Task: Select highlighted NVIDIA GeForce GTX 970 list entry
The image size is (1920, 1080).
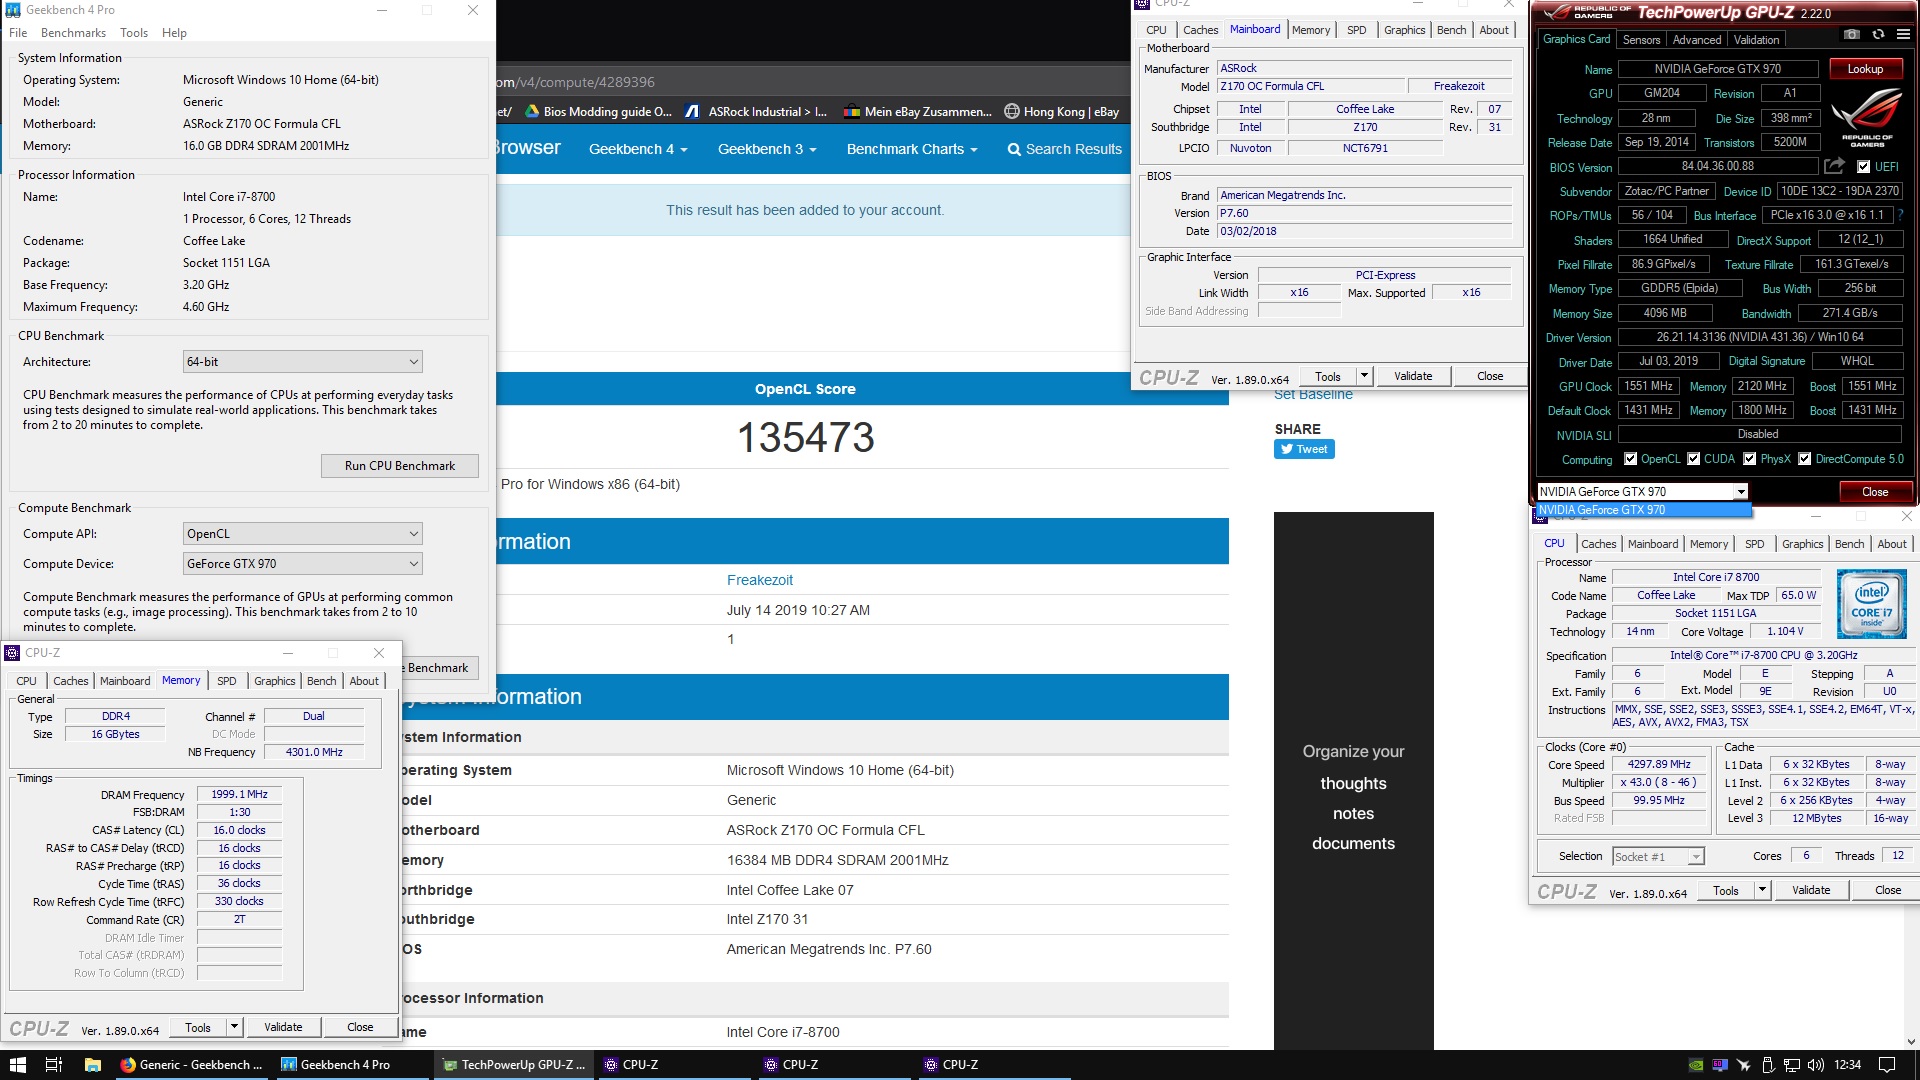Action: click(1643, 510)
